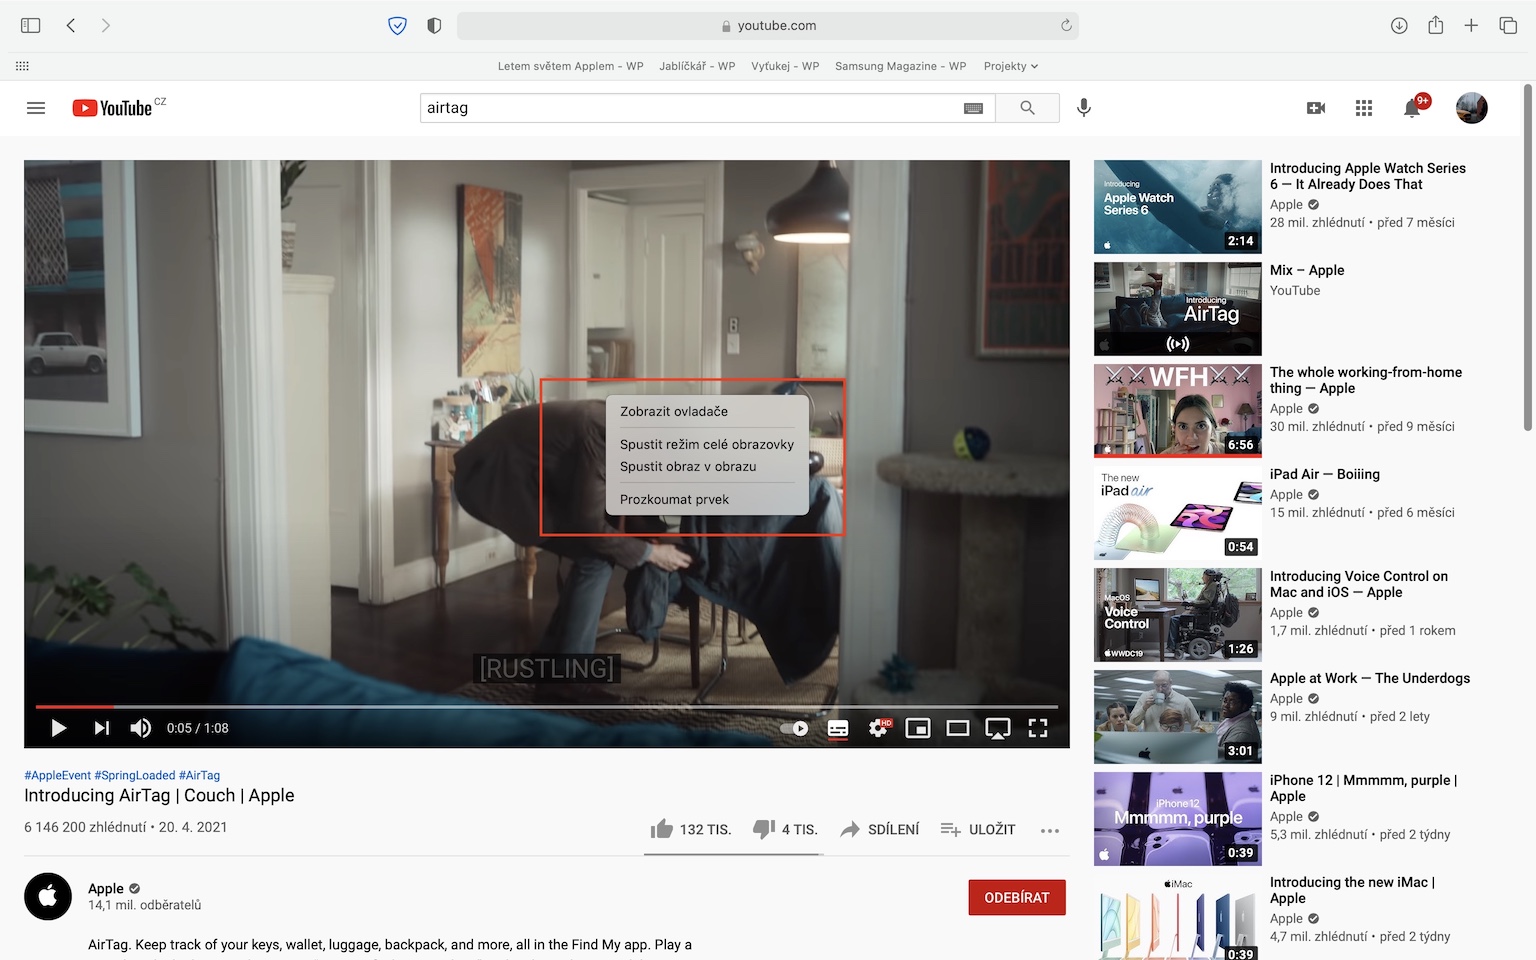Image resolution: width=1536 pixels, height=960 pixels.
Task: Choose Spustit režim celé obrazovky
Action: pos(707,444)
